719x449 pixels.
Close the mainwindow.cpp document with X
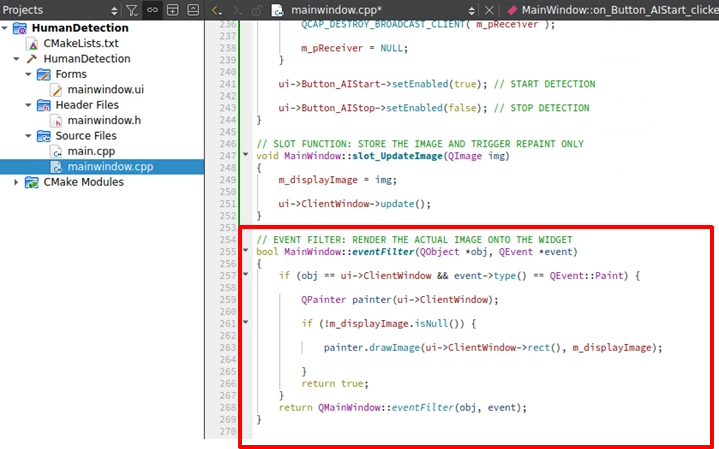coord(489,10)
